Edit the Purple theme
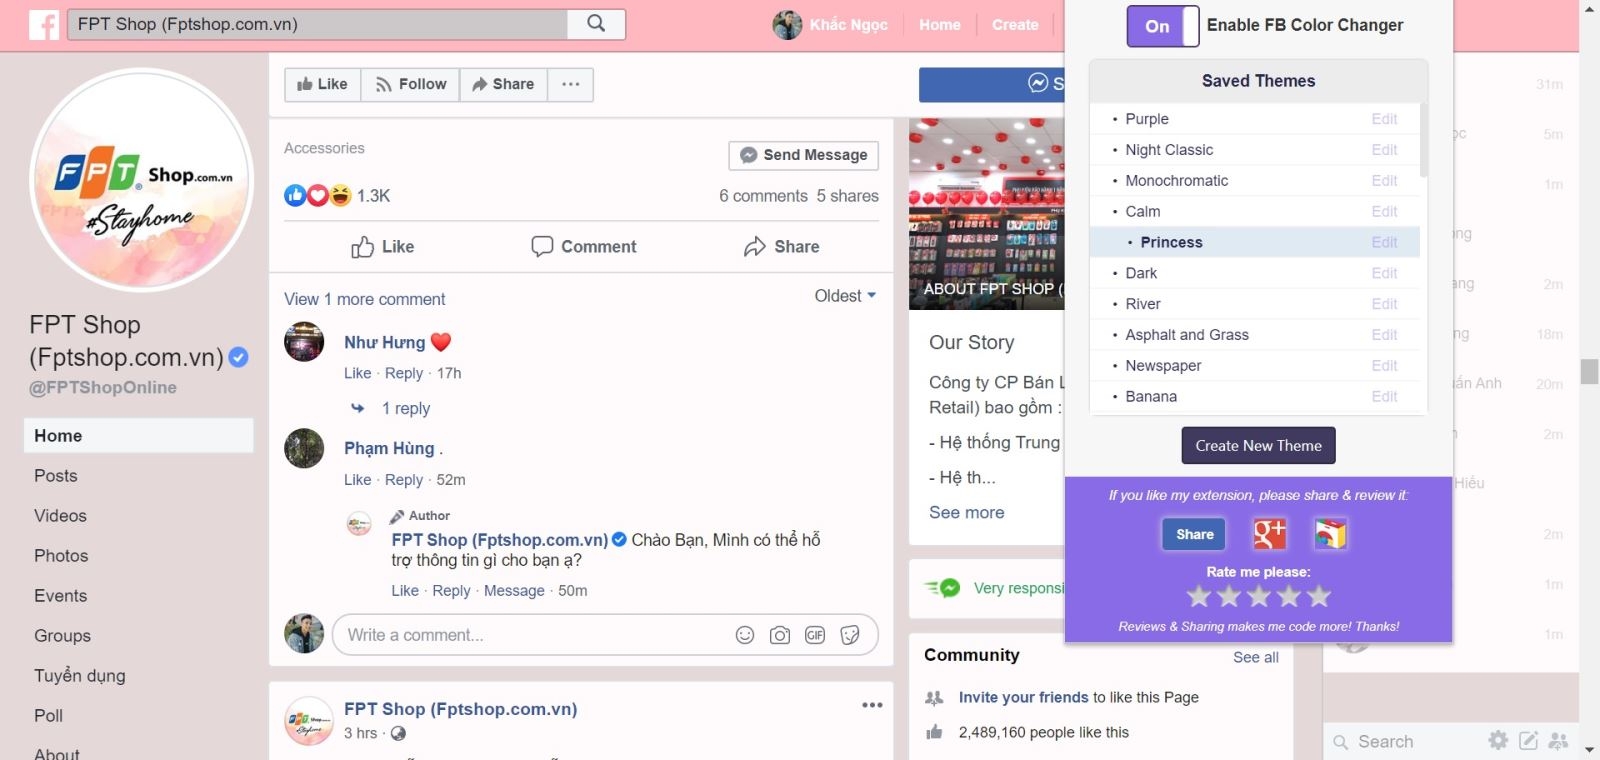 1384,119
